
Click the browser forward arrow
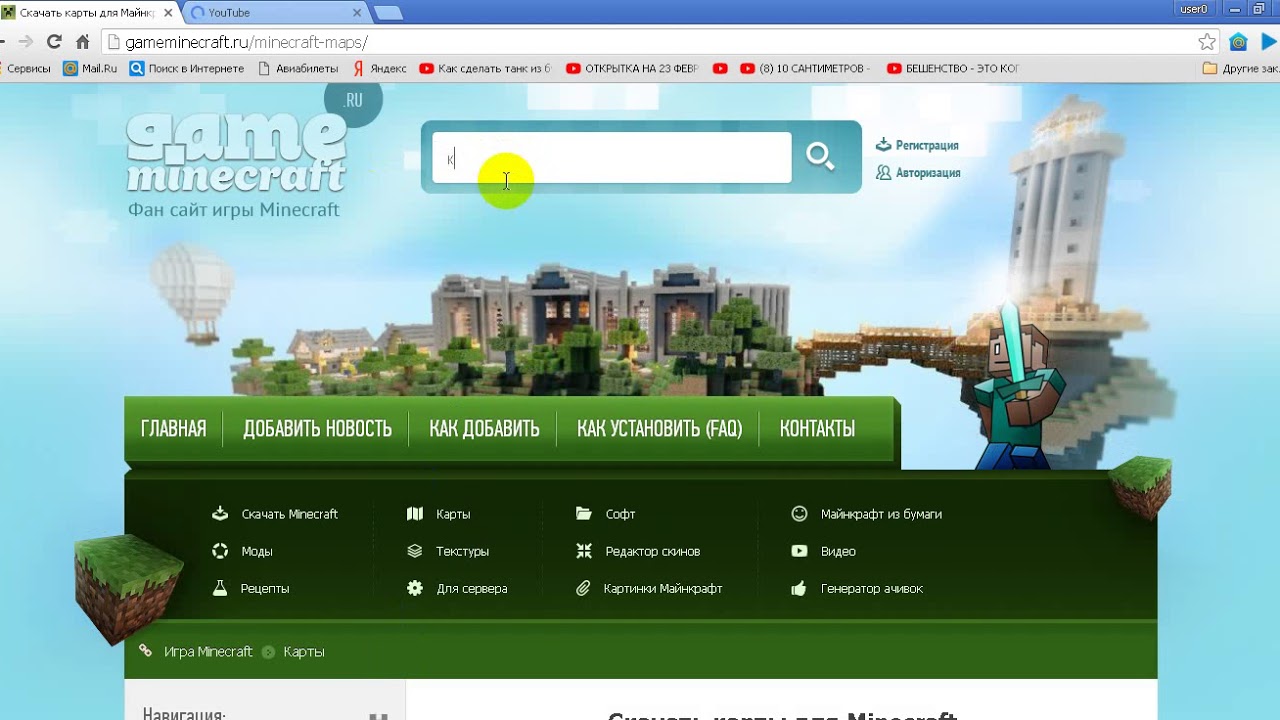[25, 42]
